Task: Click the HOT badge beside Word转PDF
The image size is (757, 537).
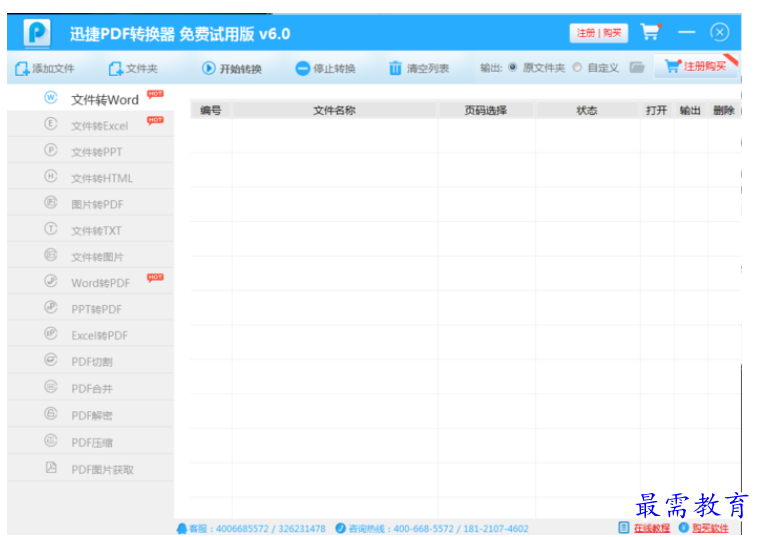Action: pos(155,277)
